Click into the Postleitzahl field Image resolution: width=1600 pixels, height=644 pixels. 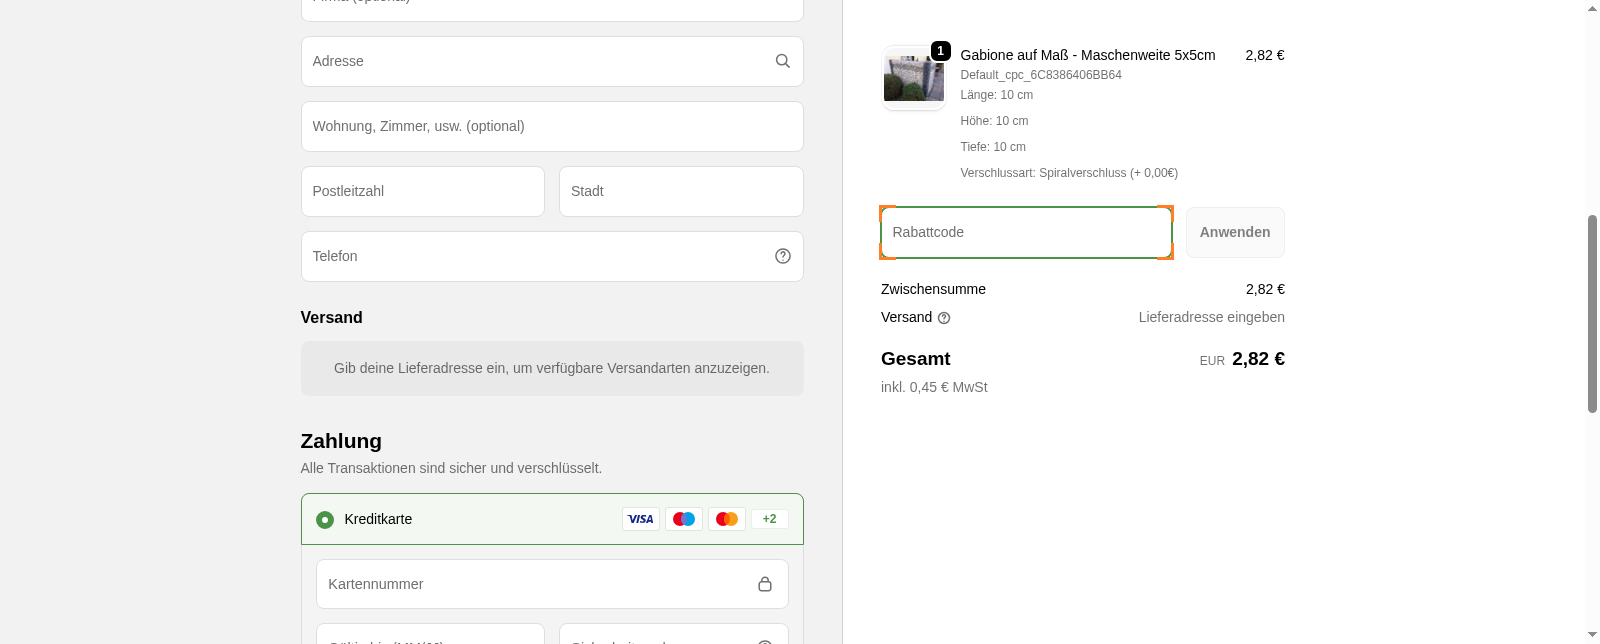pos(422,191)
